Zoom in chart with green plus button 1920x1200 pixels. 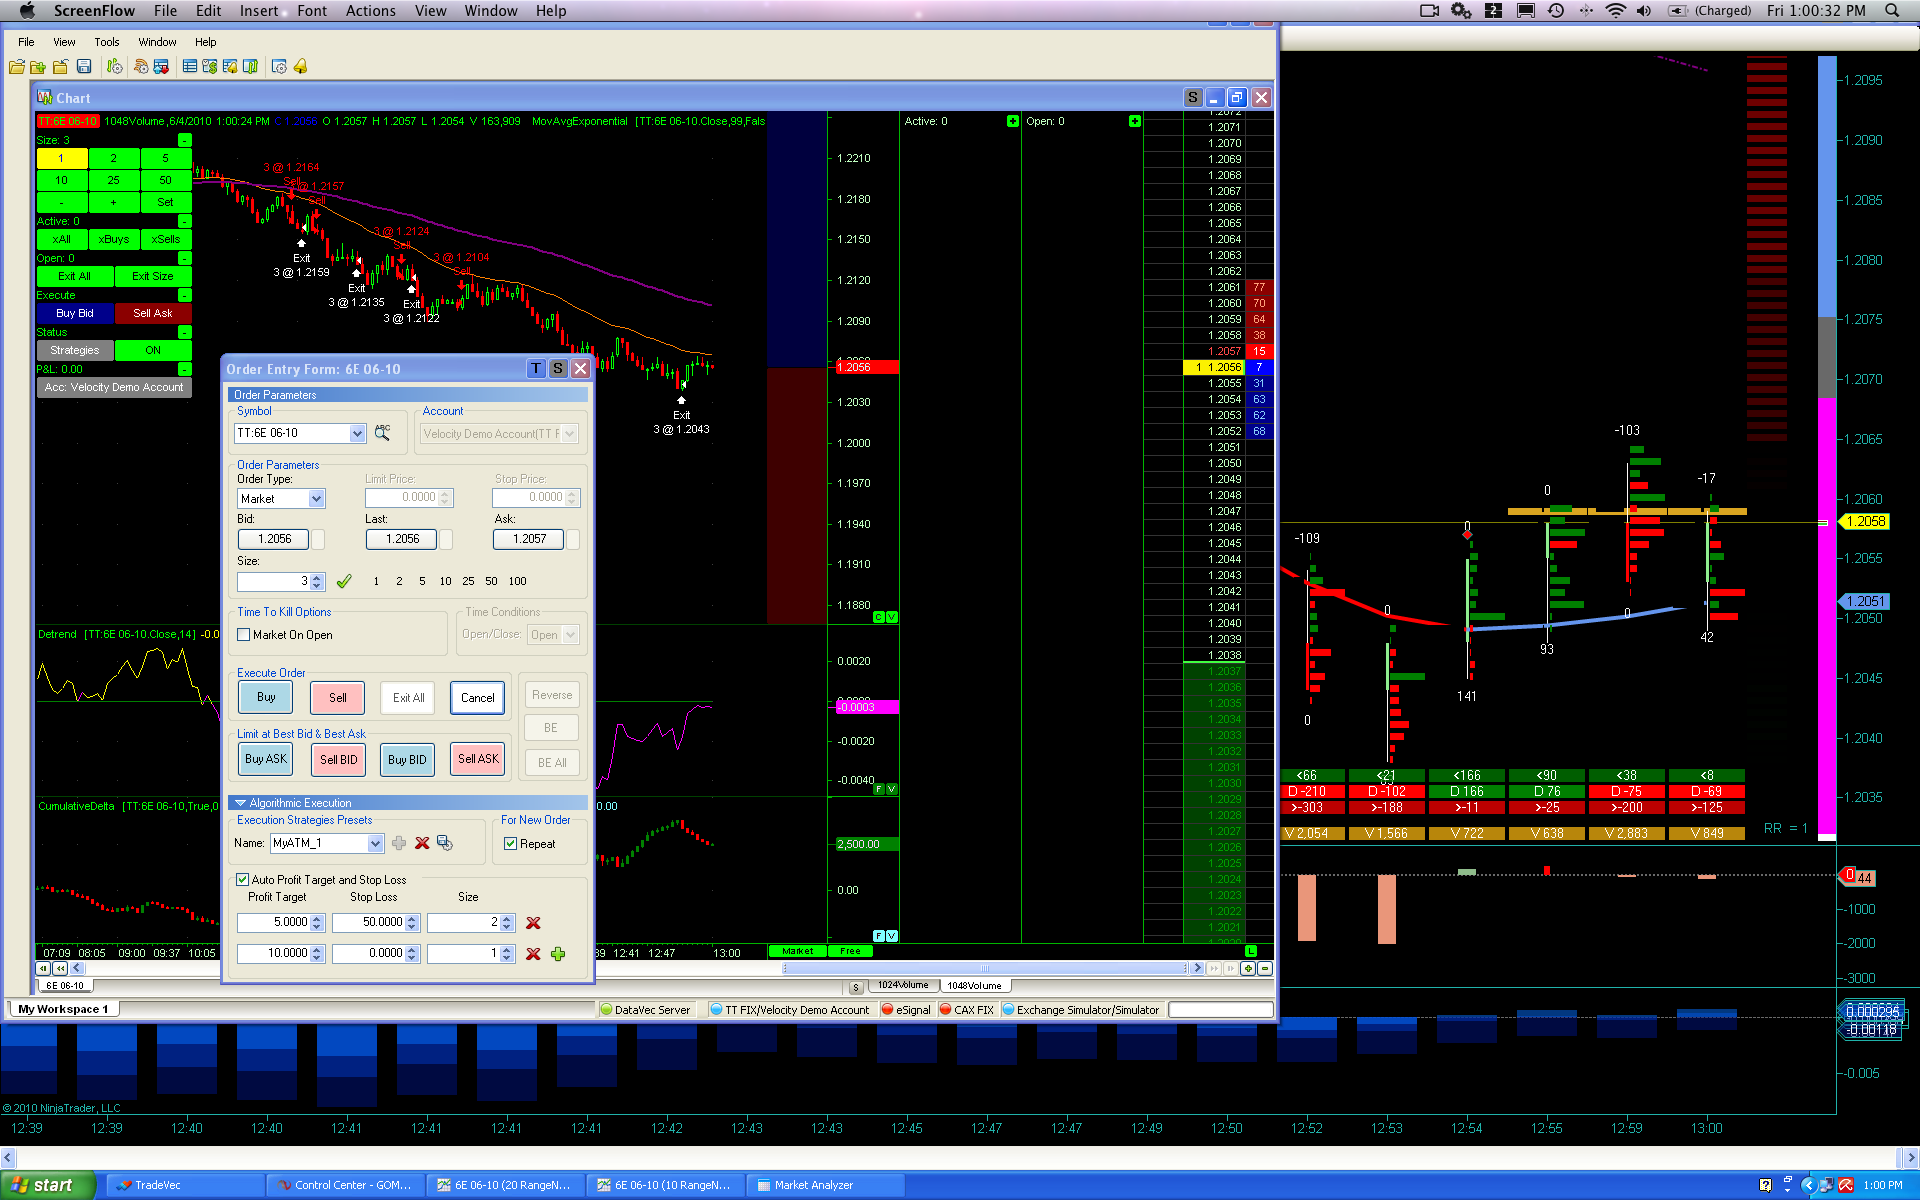pos(1248,968)
